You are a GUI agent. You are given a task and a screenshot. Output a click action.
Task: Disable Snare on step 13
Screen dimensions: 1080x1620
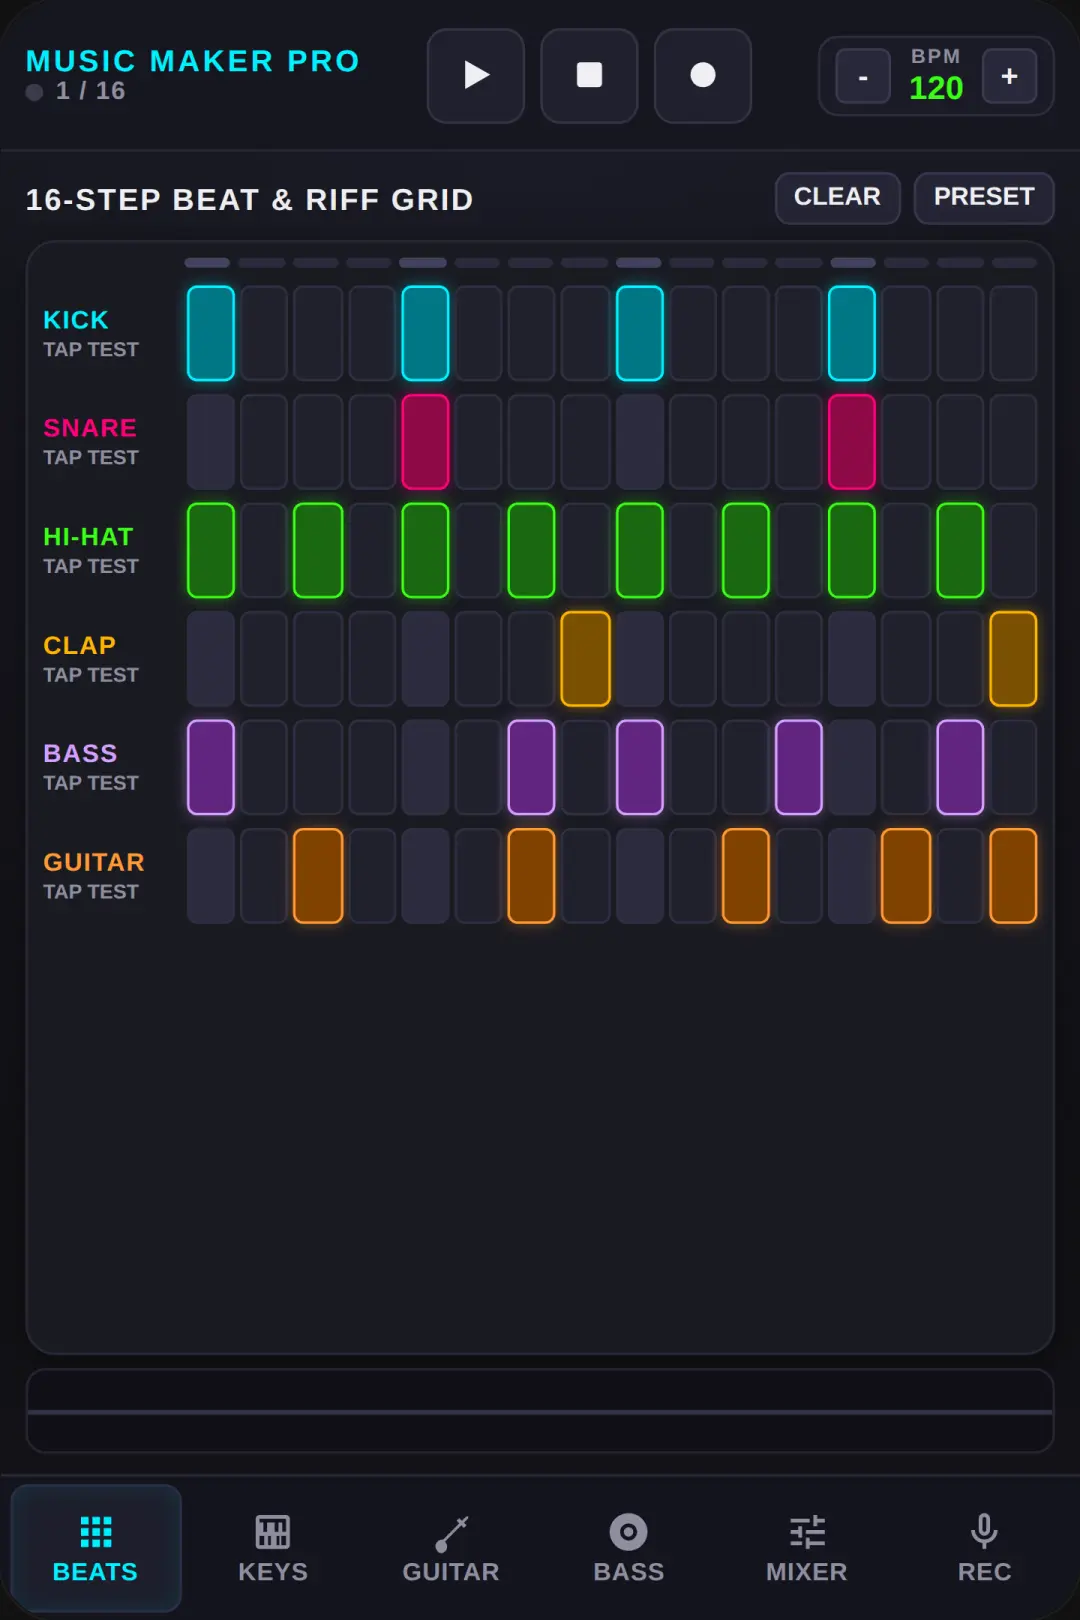[852, 442]
